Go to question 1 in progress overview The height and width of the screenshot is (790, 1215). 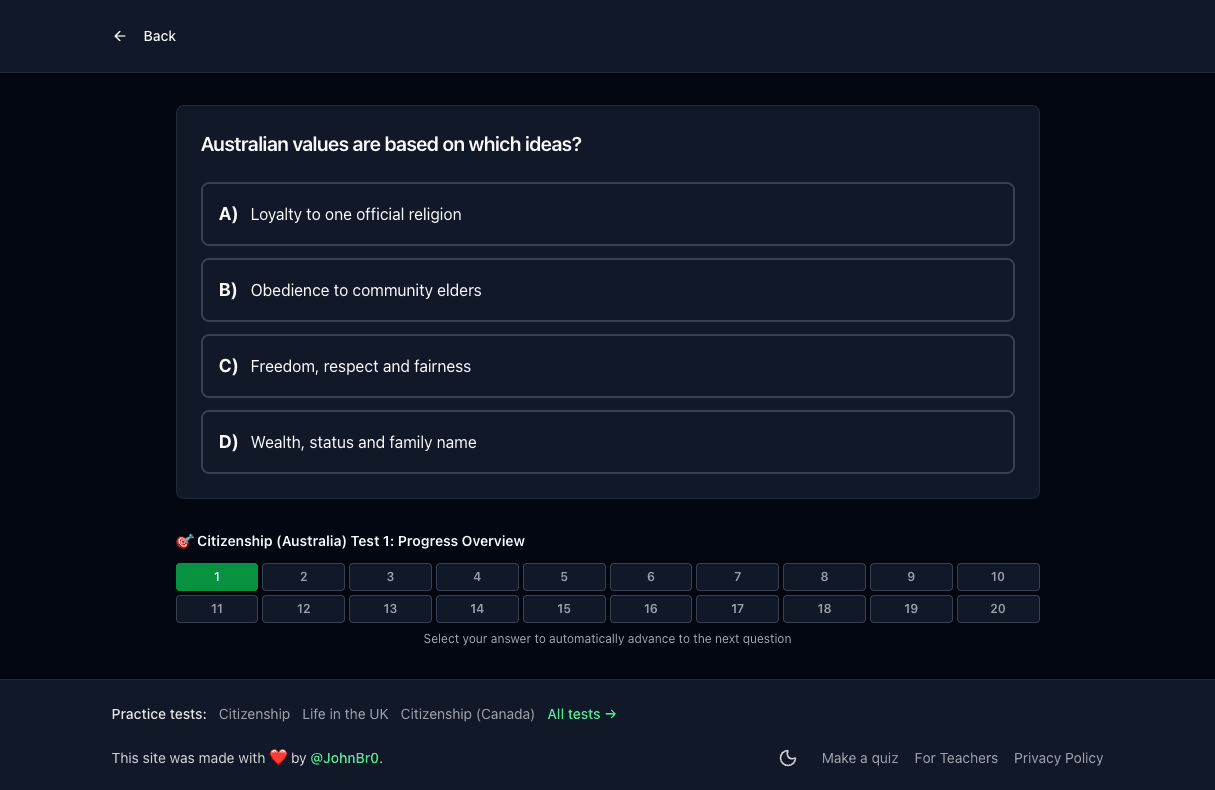[x=217, y=577]
